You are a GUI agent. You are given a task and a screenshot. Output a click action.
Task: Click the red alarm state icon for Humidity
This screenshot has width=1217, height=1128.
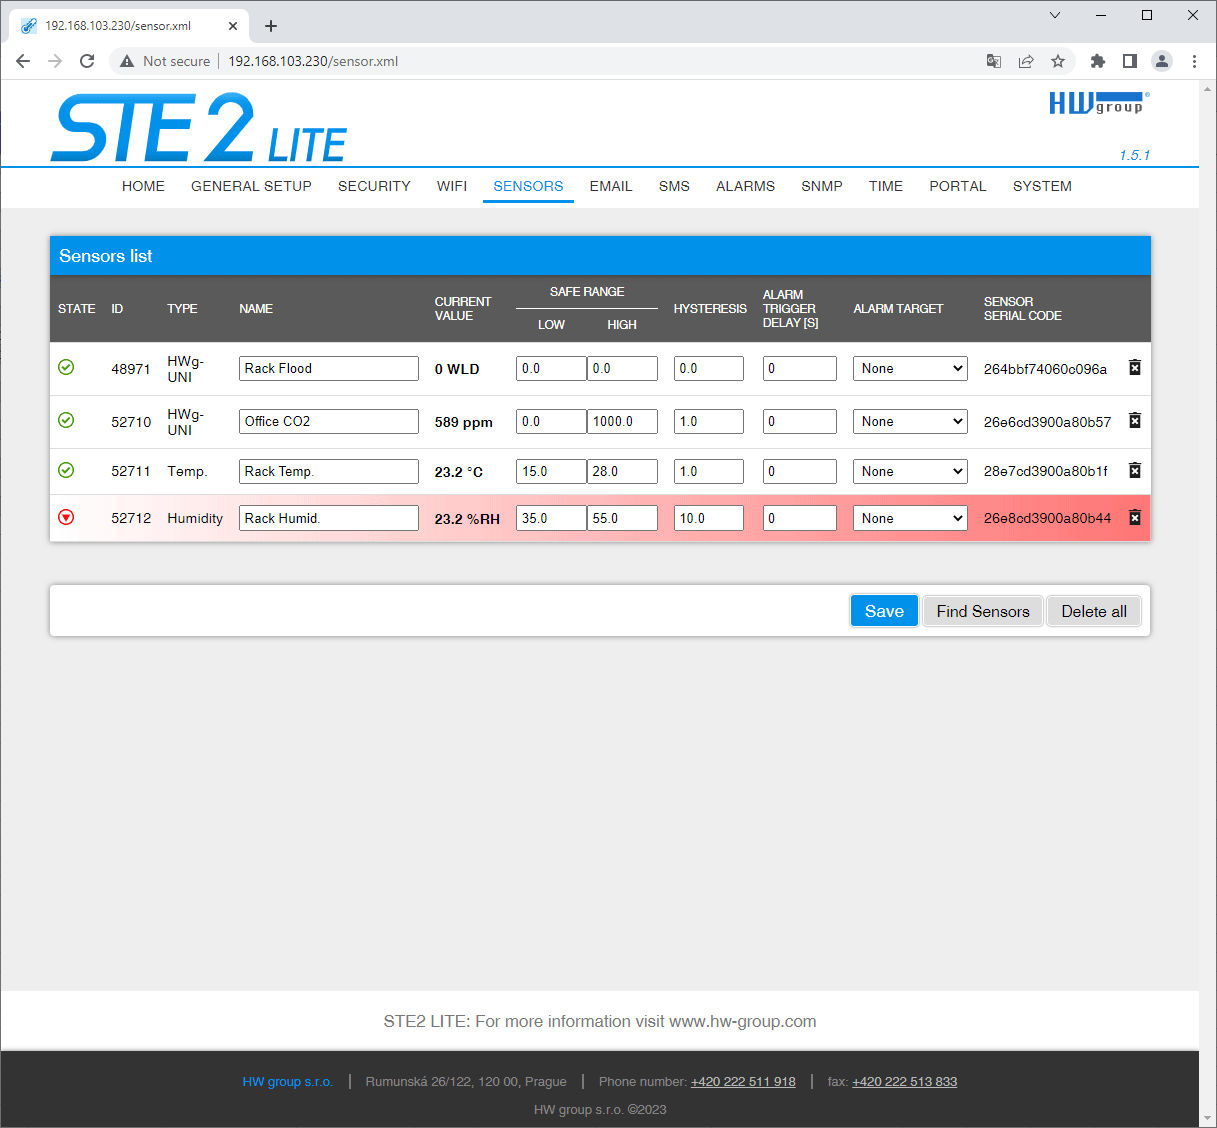pyautogui.click(x=66, y=517)
